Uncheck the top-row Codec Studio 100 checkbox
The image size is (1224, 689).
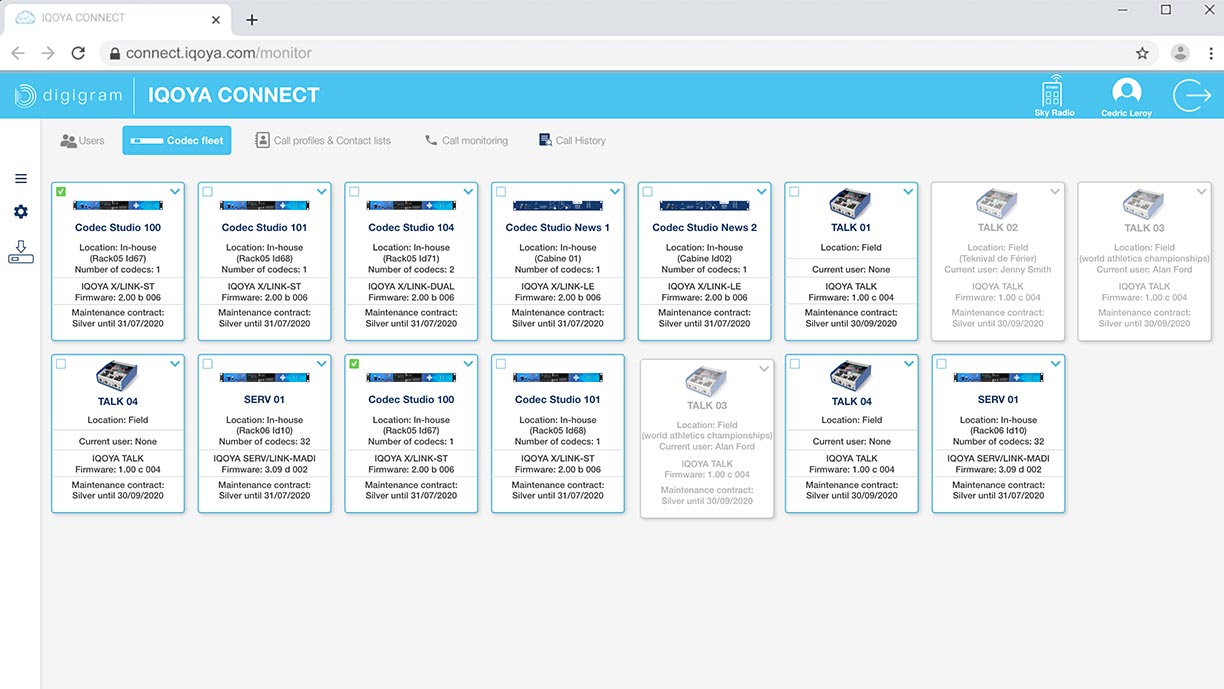coord(61,192)
